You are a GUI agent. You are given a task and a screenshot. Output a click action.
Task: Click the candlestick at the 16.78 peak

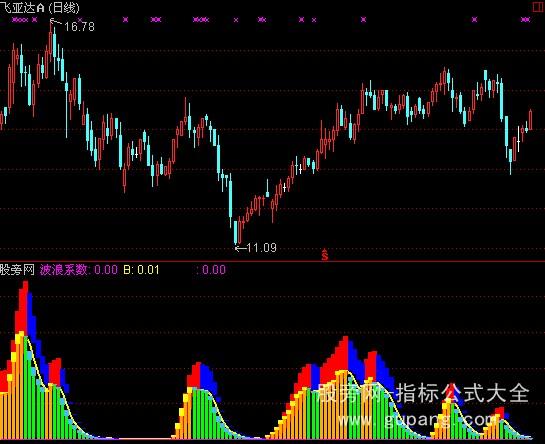point(51,42)
